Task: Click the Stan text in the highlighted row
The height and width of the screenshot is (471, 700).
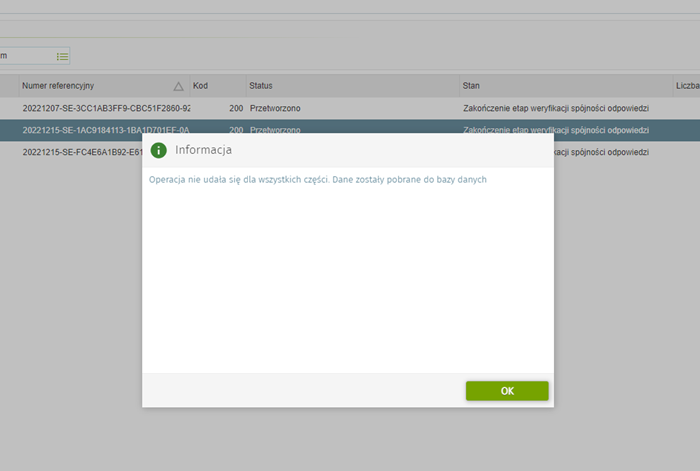Action: coord(556,130)
